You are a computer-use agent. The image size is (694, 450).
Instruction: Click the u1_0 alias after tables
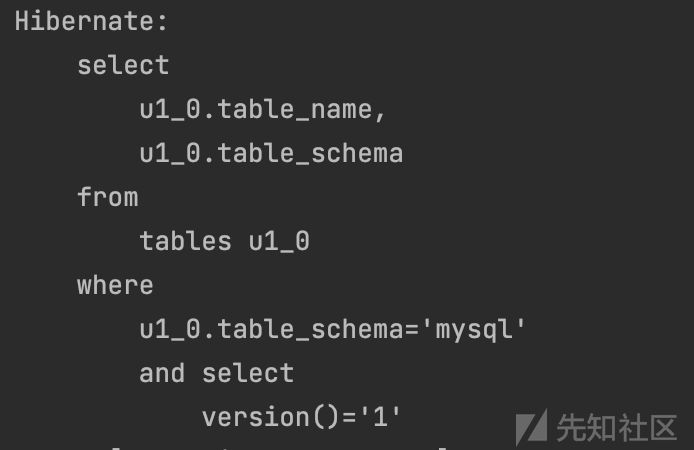(279, 242)
